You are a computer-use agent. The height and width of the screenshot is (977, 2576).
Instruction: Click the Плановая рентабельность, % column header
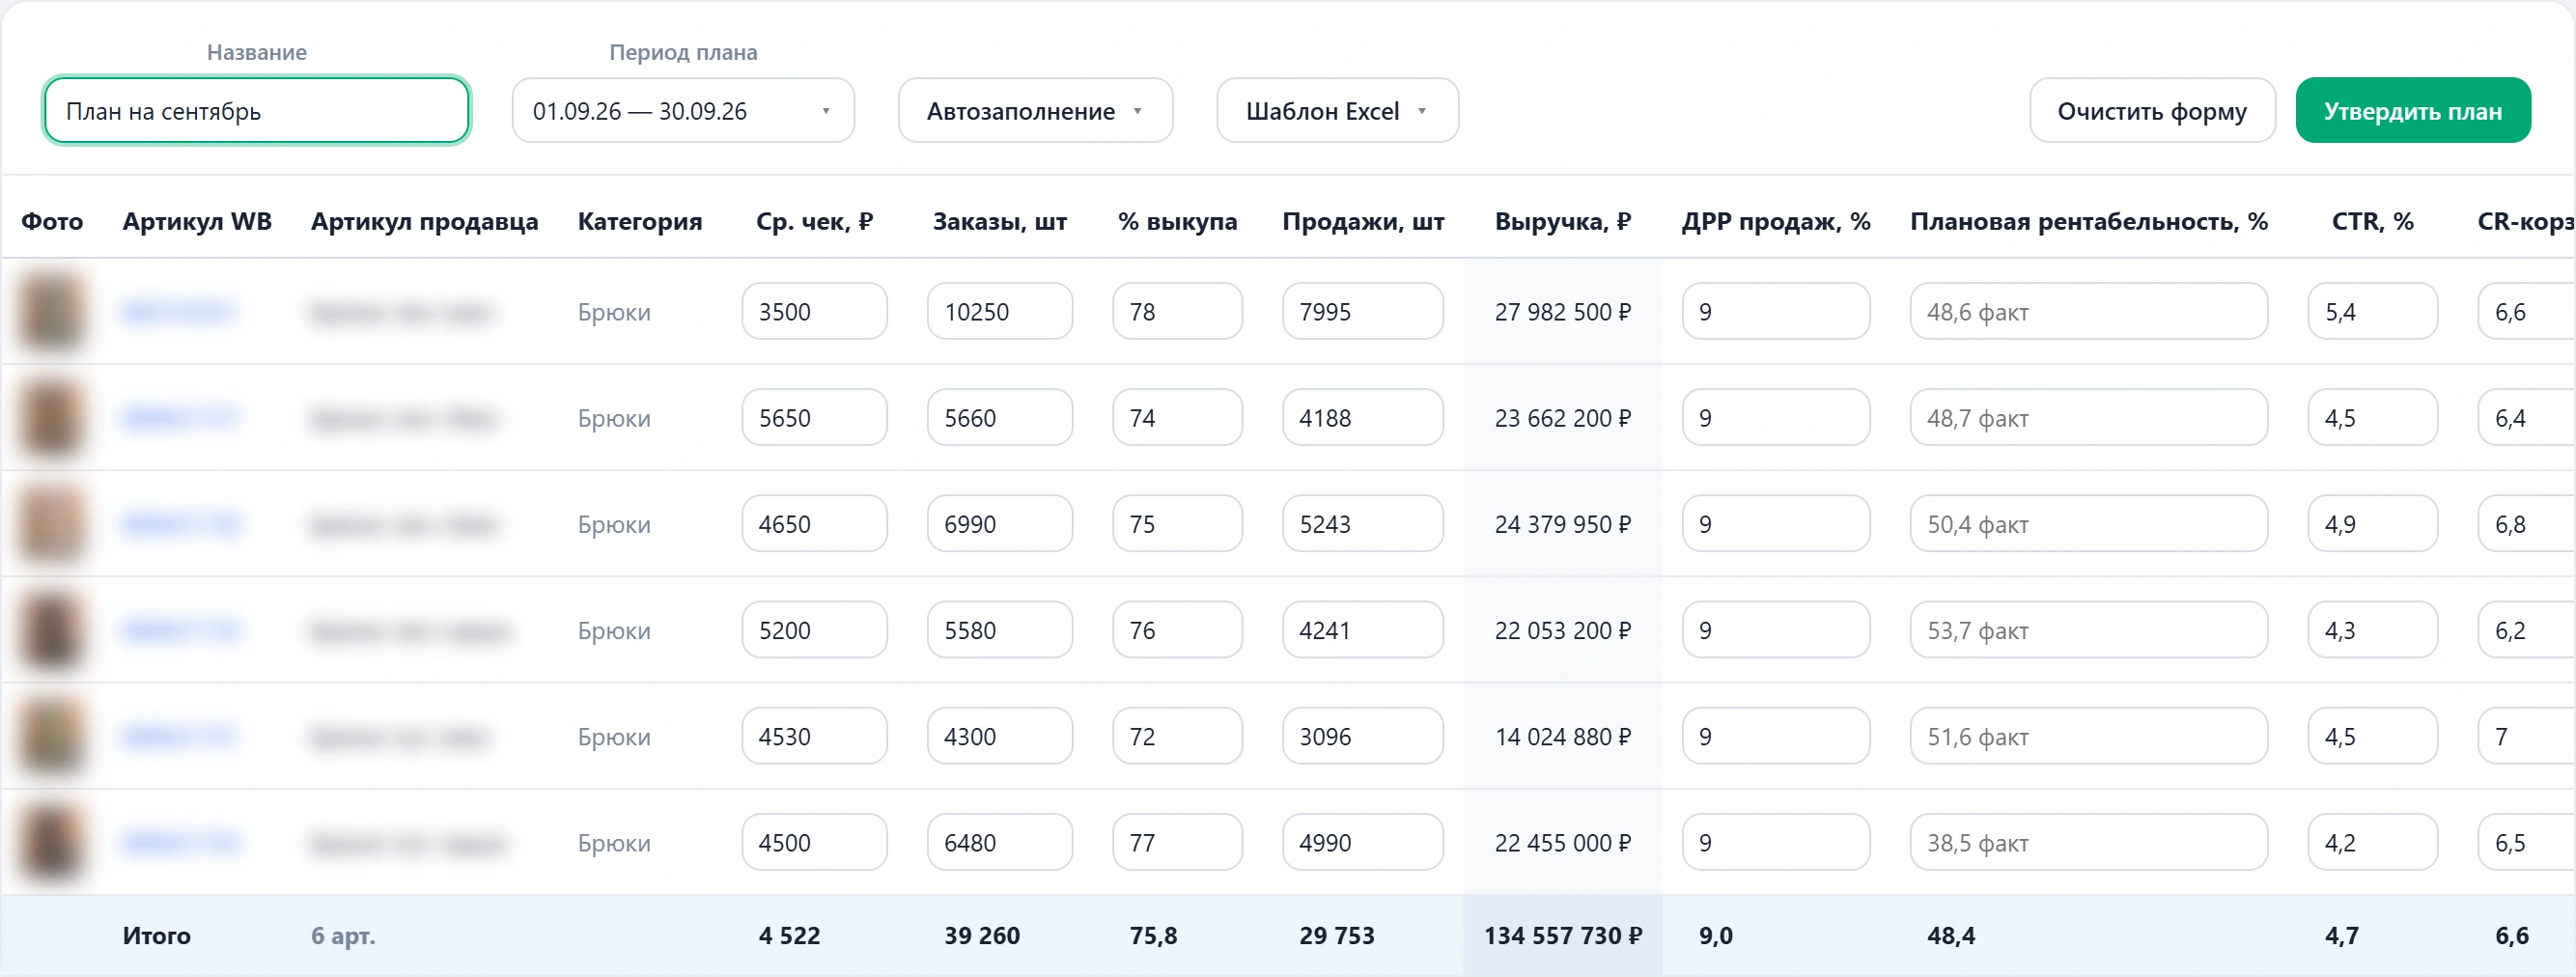coord(2089,222)
